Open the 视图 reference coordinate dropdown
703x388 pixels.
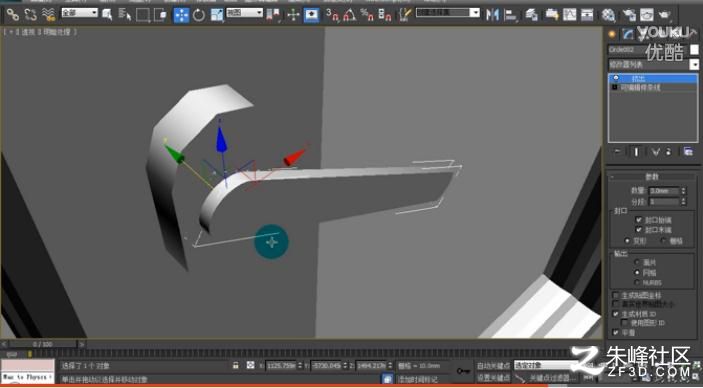click(x=244, y=13)
